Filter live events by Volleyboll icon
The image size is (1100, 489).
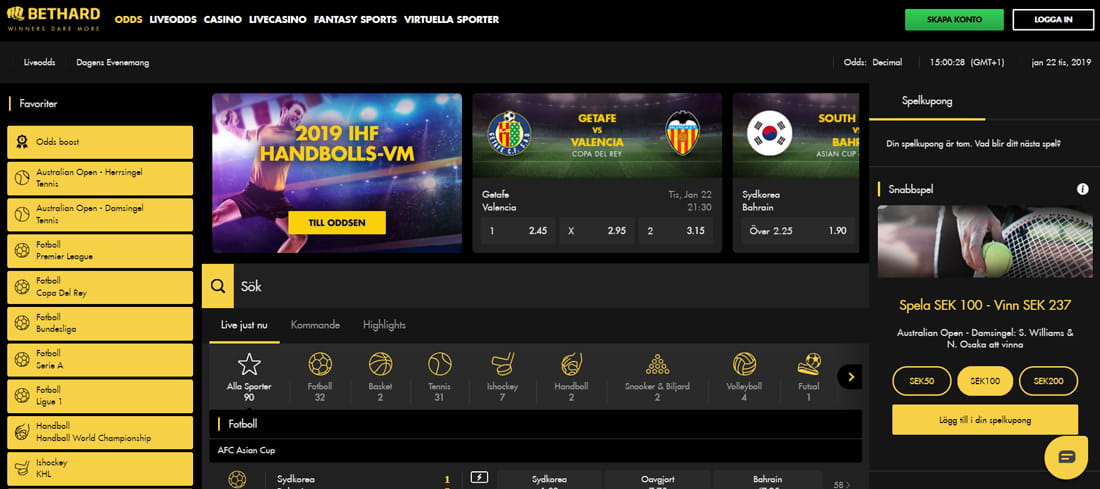(x=744, y=364)
